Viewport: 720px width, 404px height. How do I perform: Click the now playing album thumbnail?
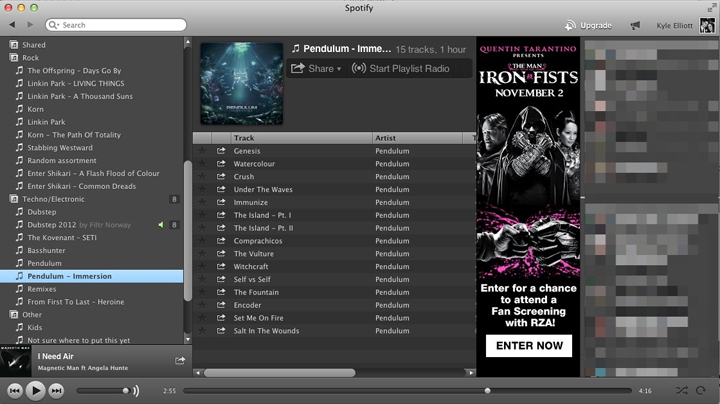coord(15,361)
